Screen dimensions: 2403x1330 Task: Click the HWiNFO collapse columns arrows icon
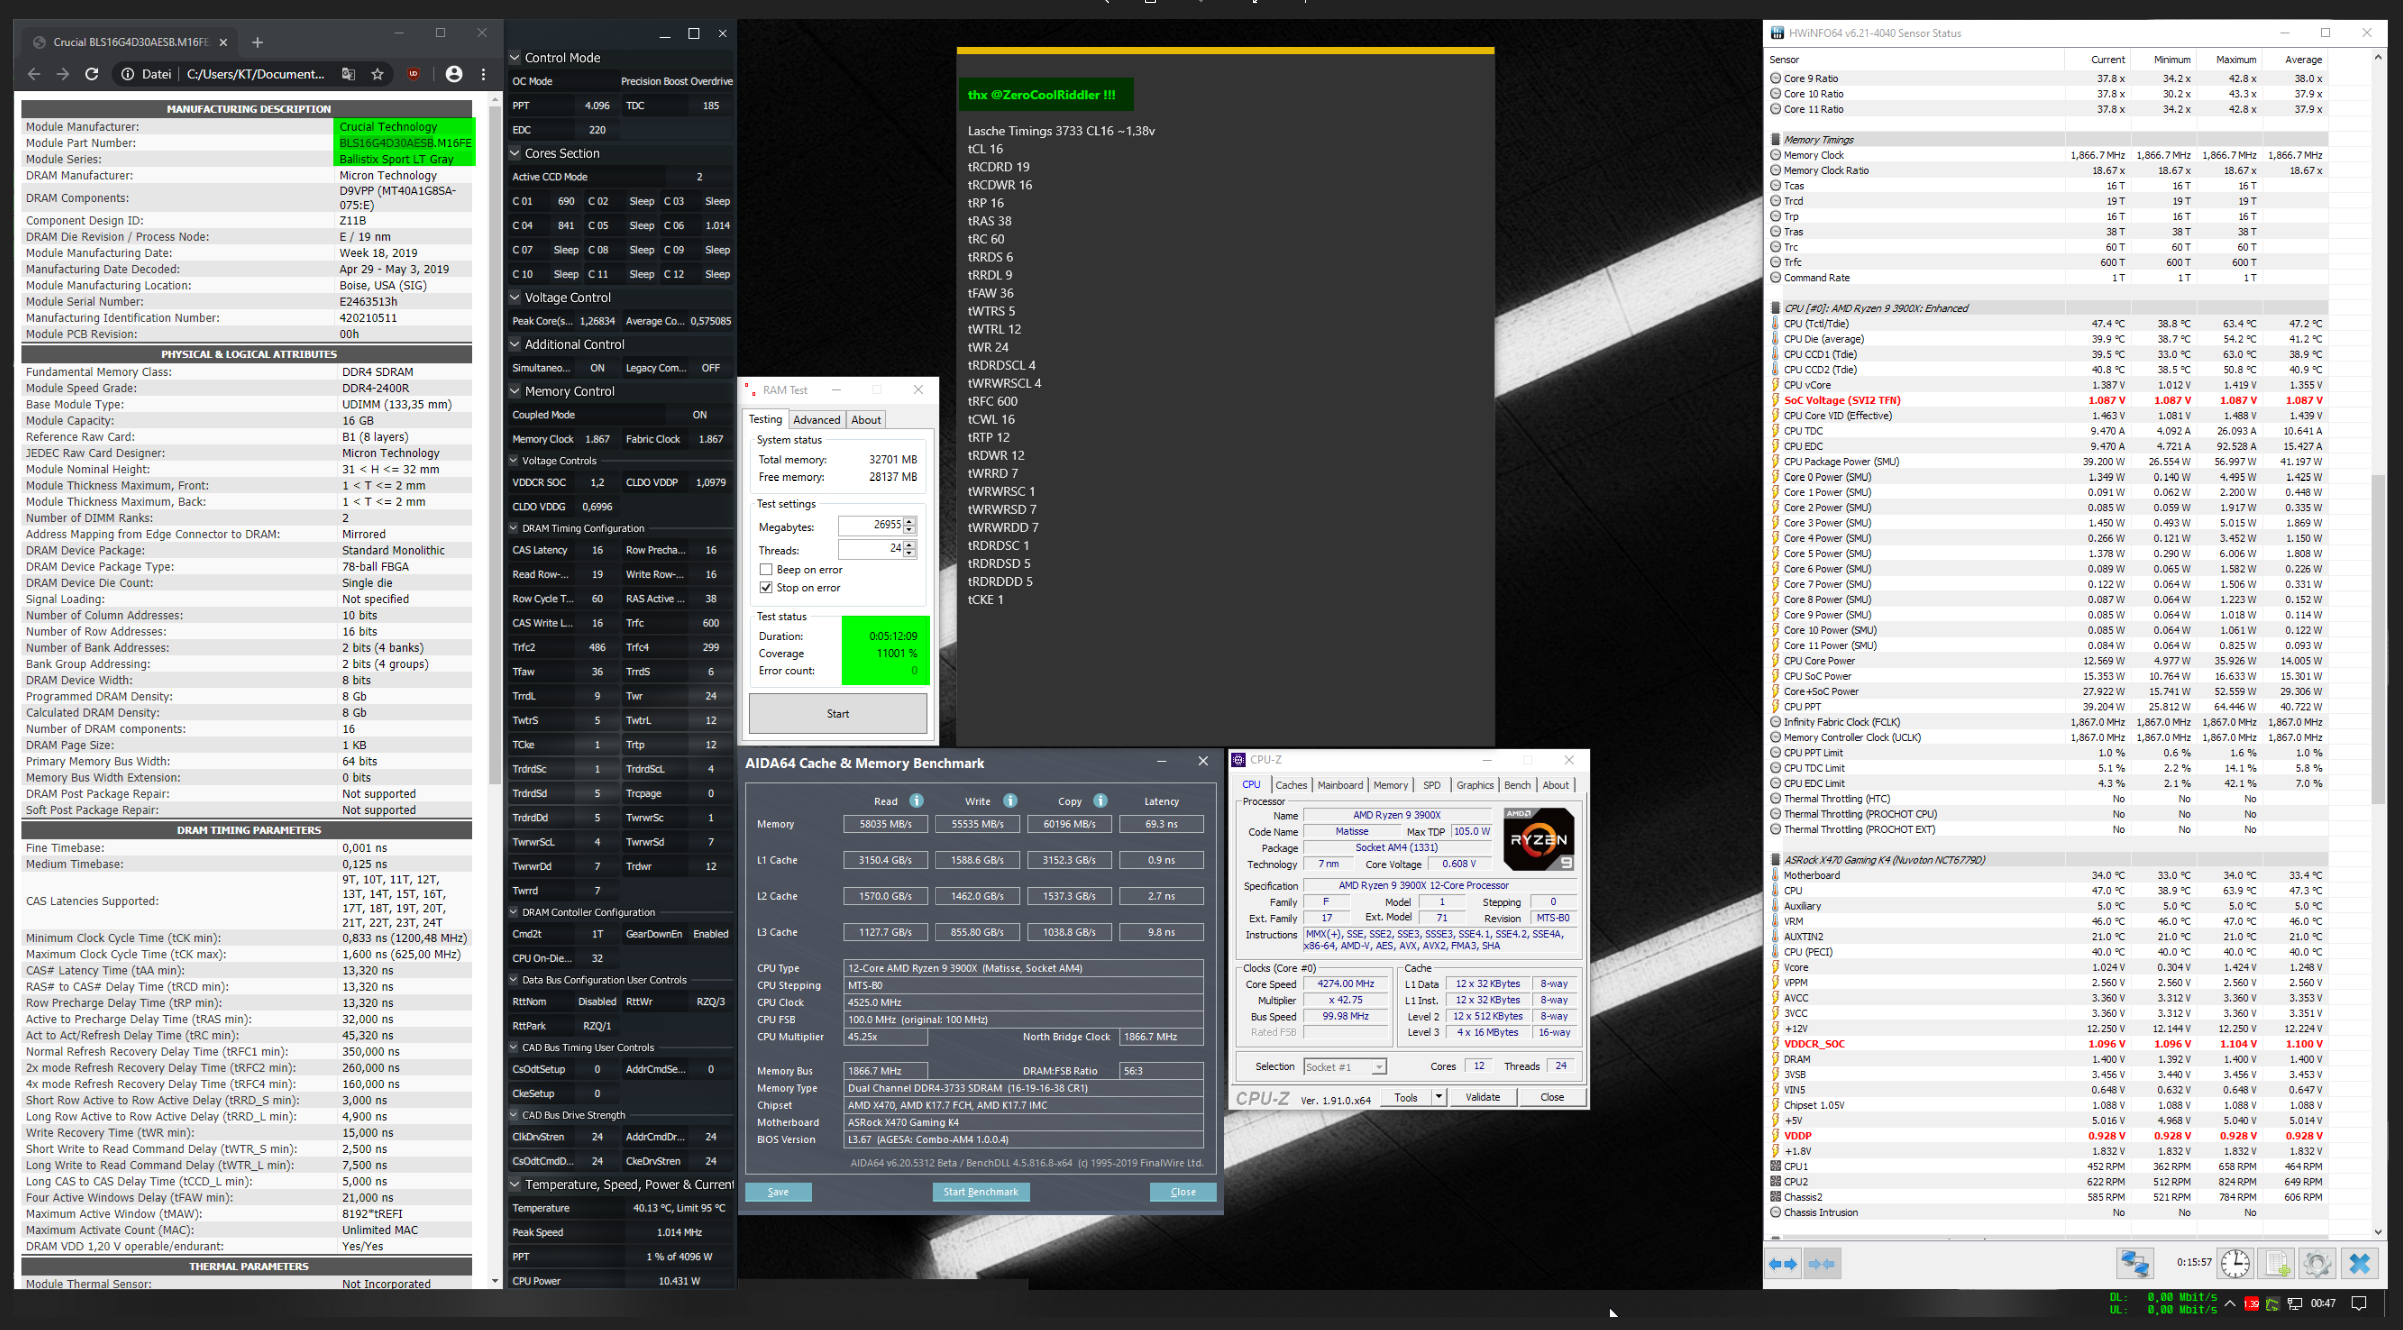tap(1822, 1264)
